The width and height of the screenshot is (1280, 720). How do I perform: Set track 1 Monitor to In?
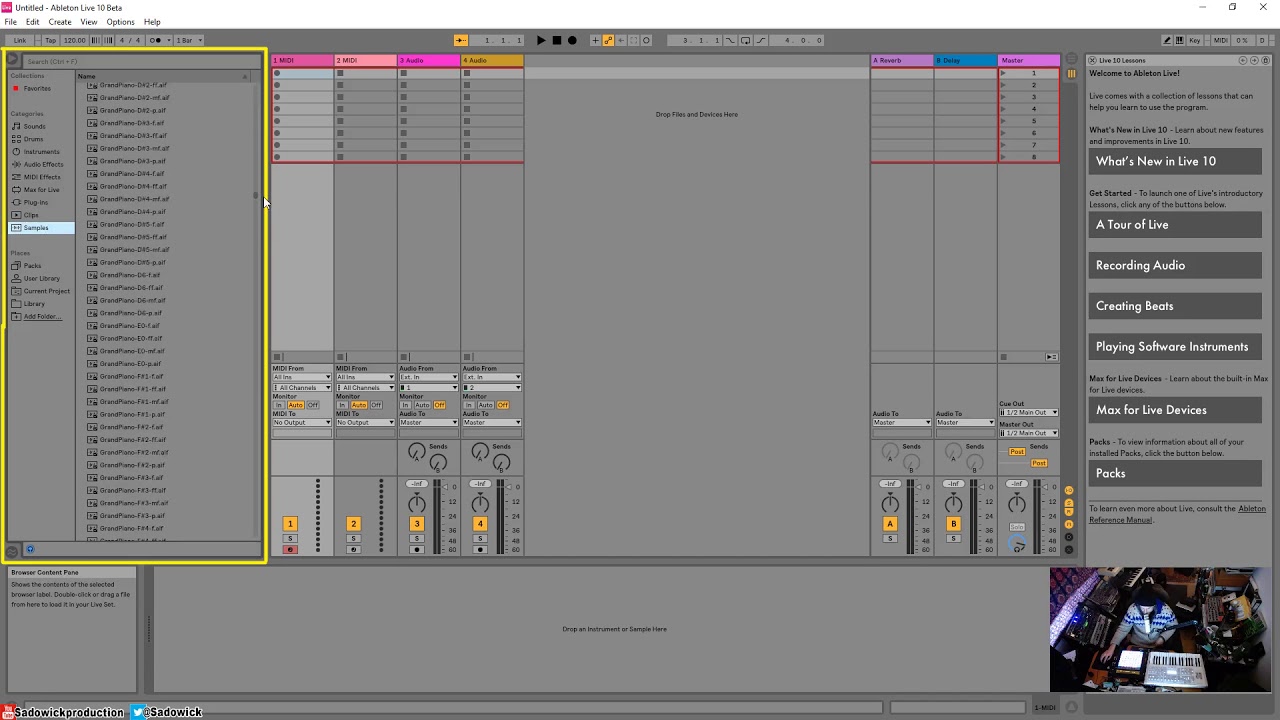pos(279,405)
